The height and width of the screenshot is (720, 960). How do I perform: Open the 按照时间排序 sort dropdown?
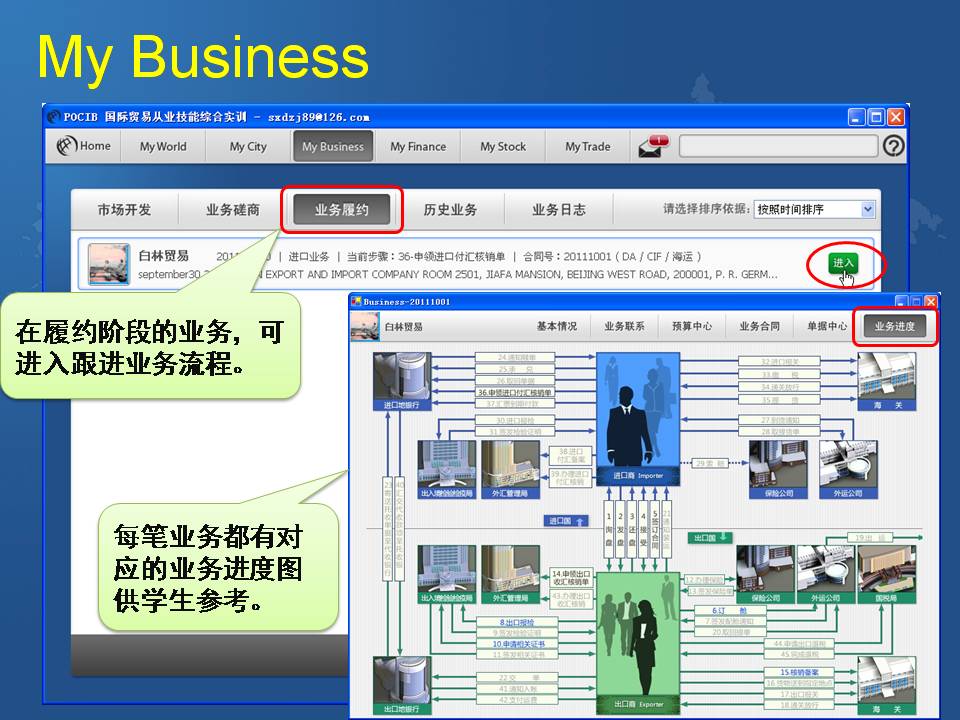point(814,209)
